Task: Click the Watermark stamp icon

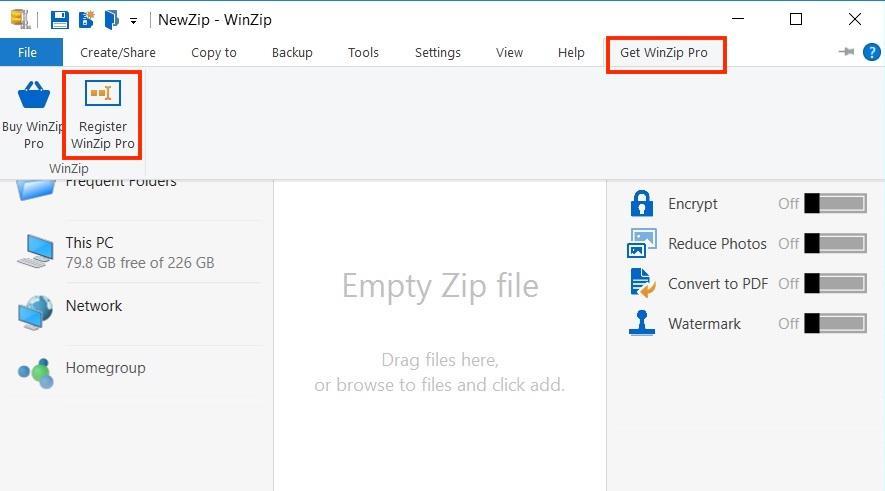Action: [642, 323]
